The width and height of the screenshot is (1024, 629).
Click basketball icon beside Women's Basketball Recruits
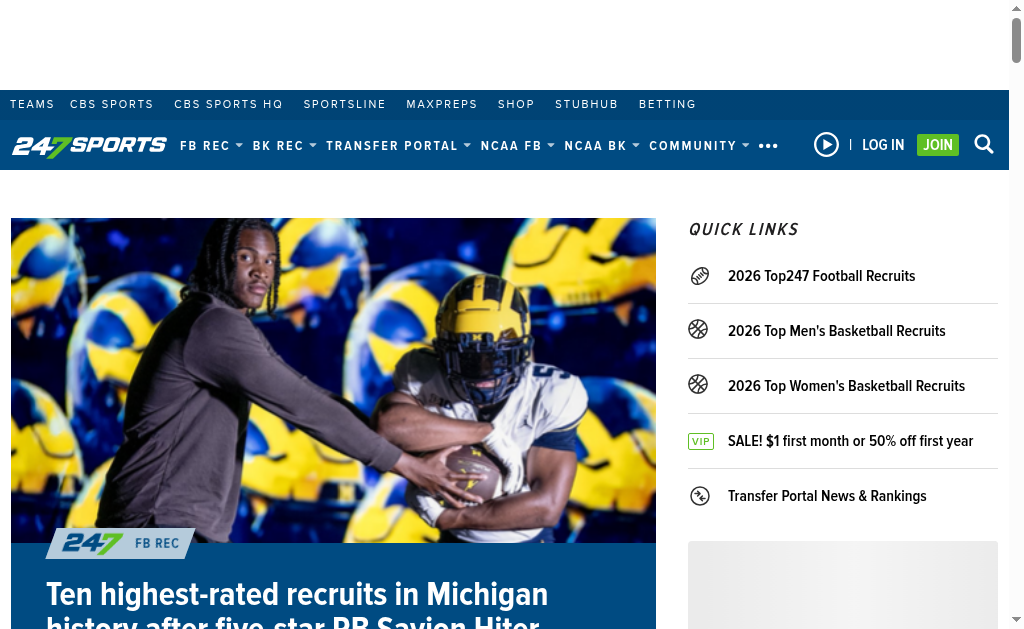pyautogui.click(x=698, y=384)
